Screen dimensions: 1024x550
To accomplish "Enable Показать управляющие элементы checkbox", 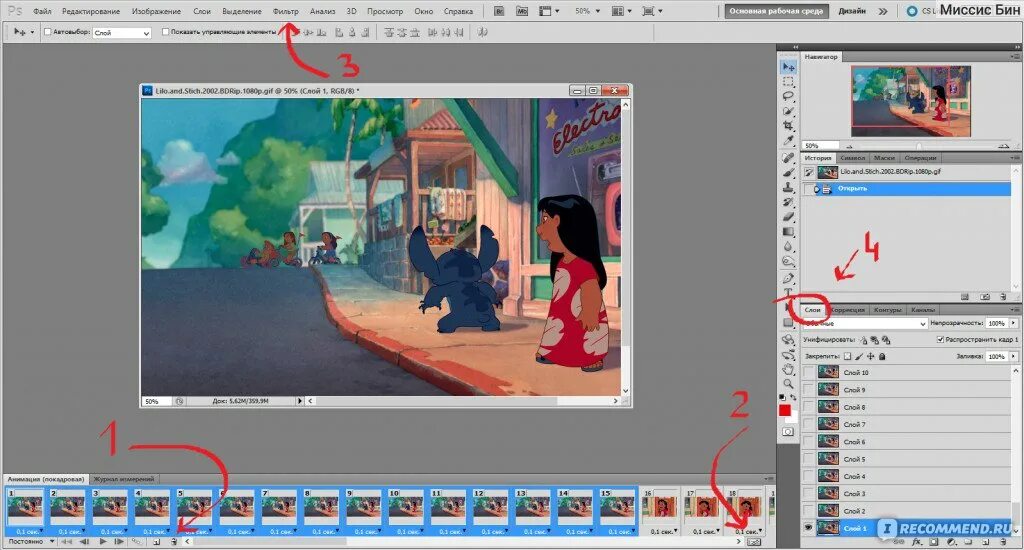I will (x=165, y=31).
